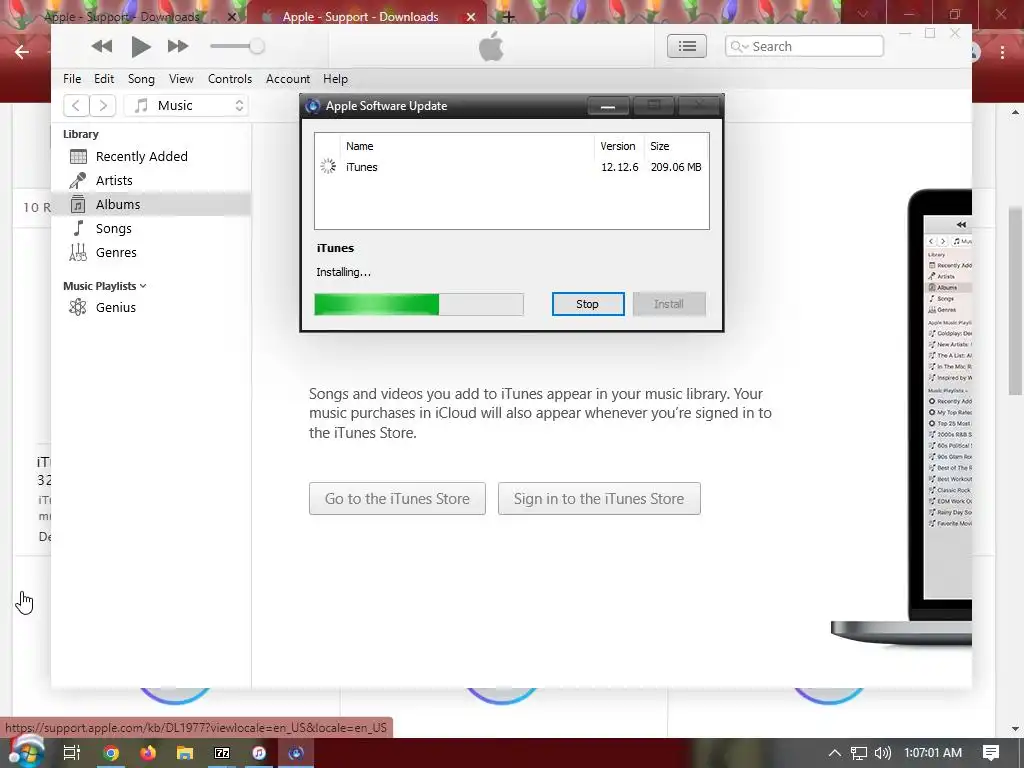1024x768 pixels.
Task: Open the Edit menu
Action: (104, 79)
